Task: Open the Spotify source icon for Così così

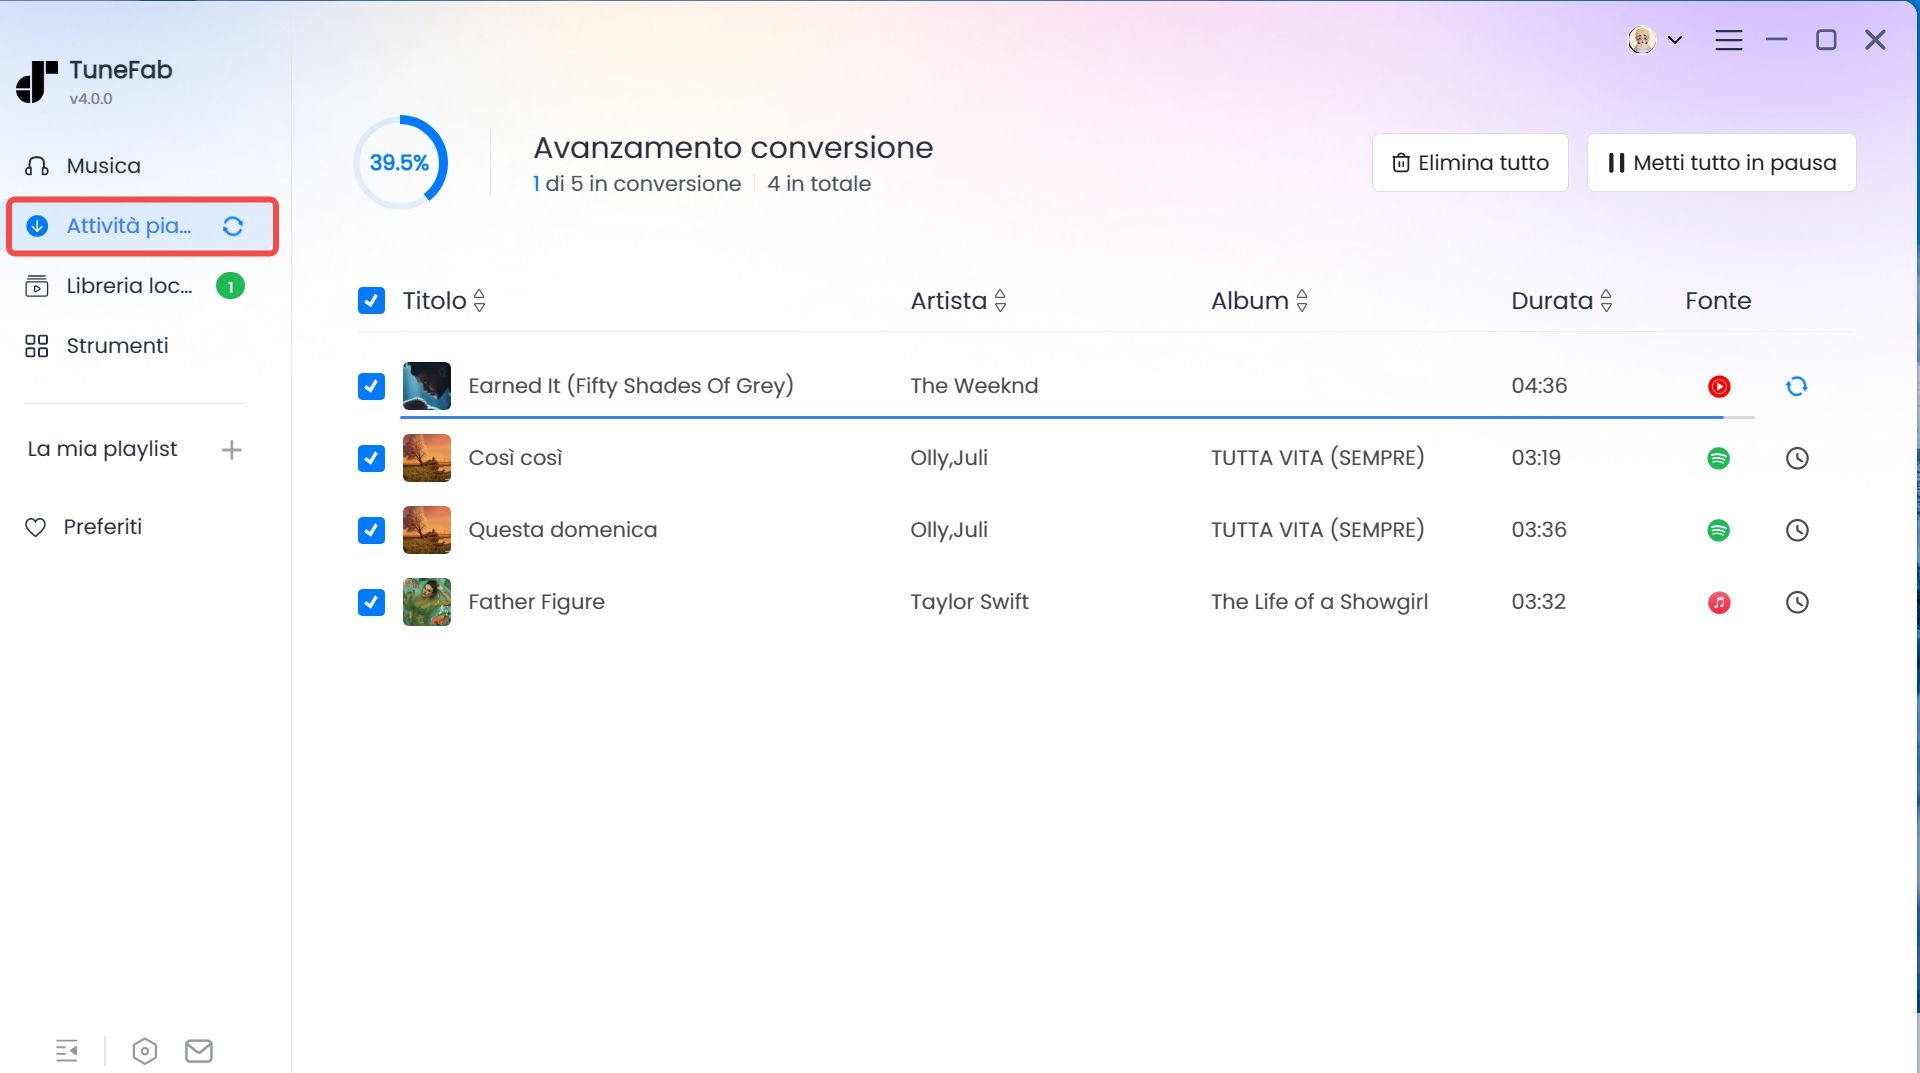Action: click(x=1719, y=458)
